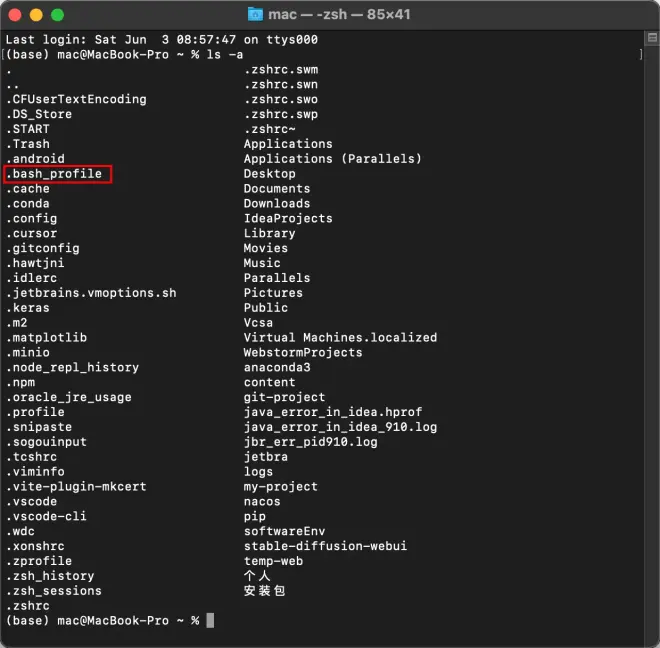This screenshot has width=660, height=648.
Task: Click the yellow minimize window button
Action: point(36,15)
